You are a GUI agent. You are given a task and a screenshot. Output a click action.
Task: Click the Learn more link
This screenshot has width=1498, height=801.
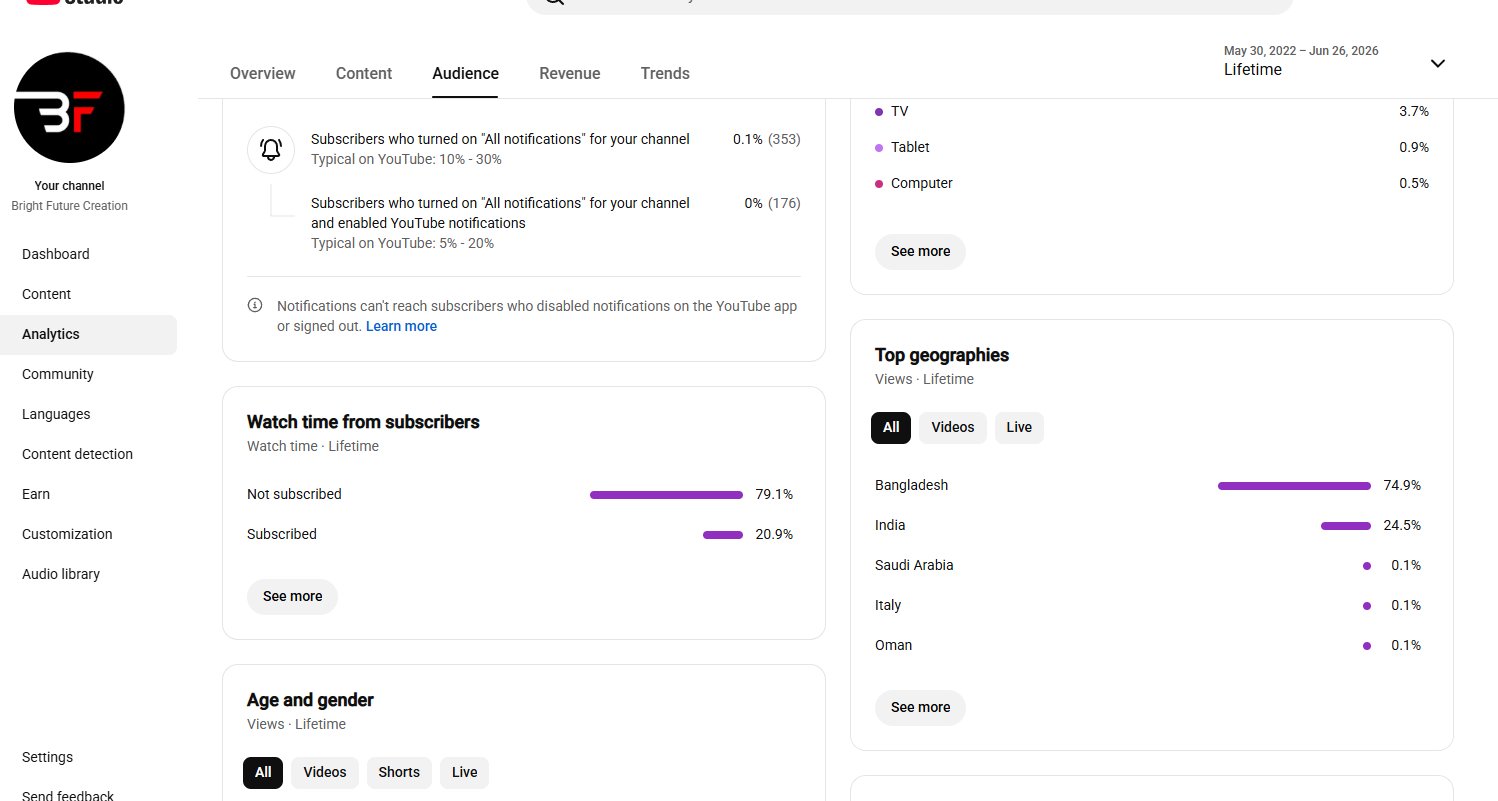click(x=401, y=326)
